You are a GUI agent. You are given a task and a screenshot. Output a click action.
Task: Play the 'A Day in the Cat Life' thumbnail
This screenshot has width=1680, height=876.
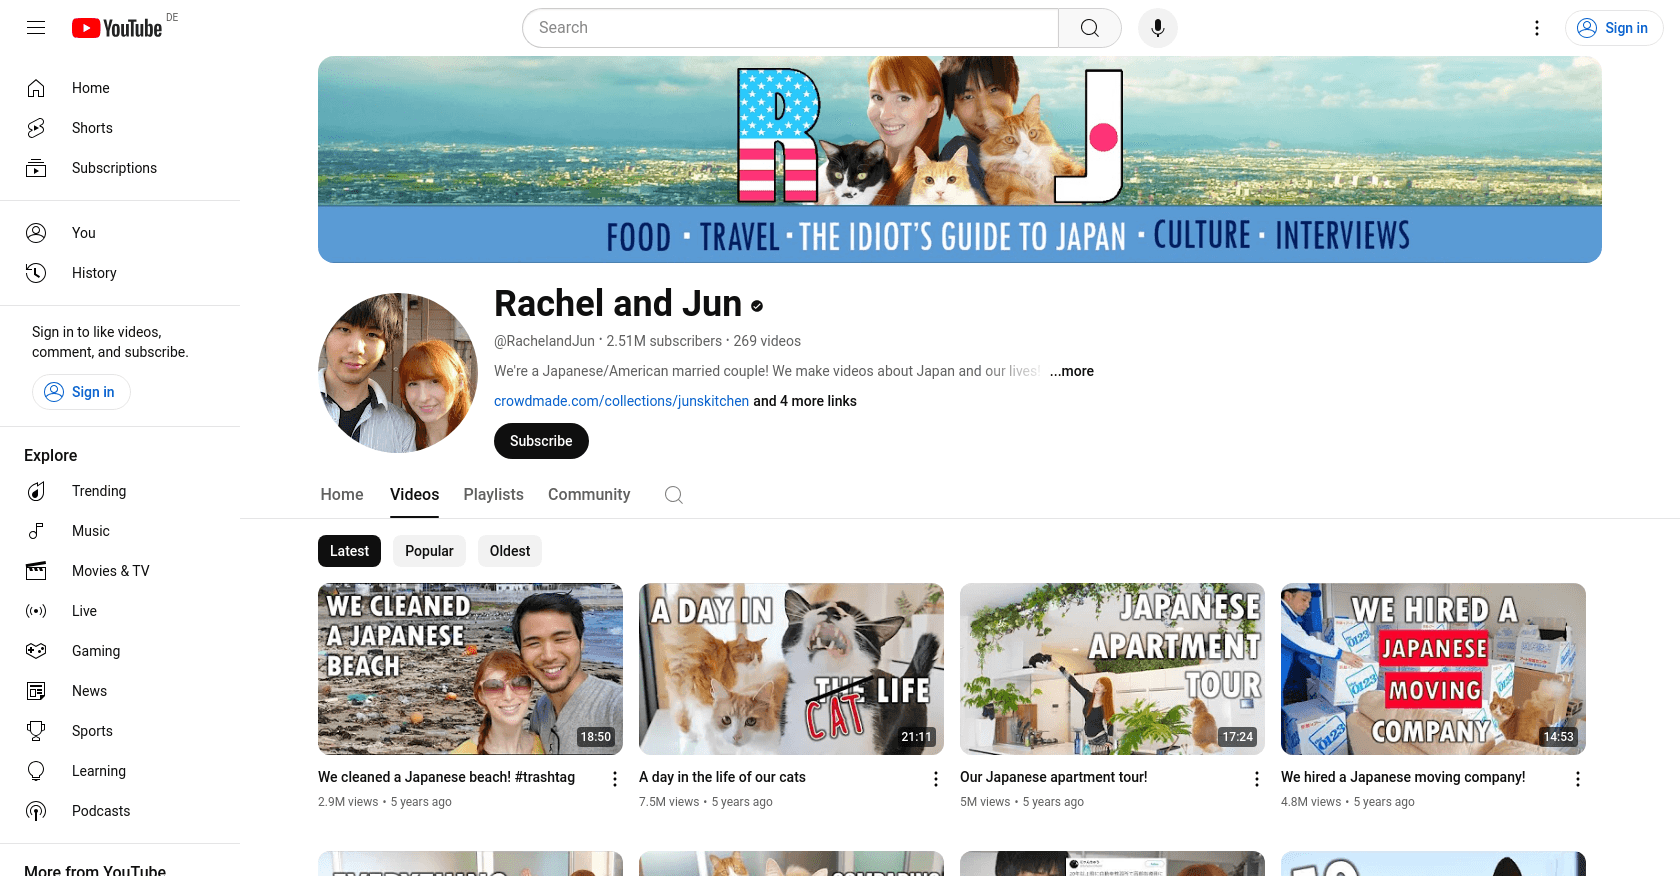point(791,668)
